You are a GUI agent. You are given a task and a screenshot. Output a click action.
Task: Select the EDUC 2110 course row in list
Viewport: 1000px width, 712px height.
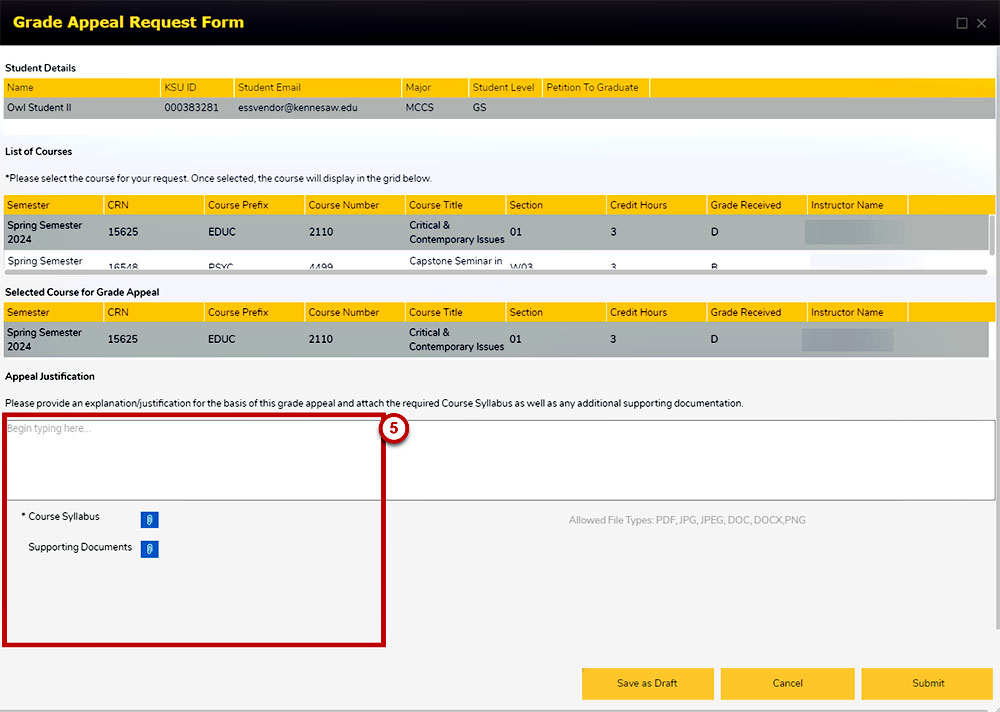click(400, 232)
